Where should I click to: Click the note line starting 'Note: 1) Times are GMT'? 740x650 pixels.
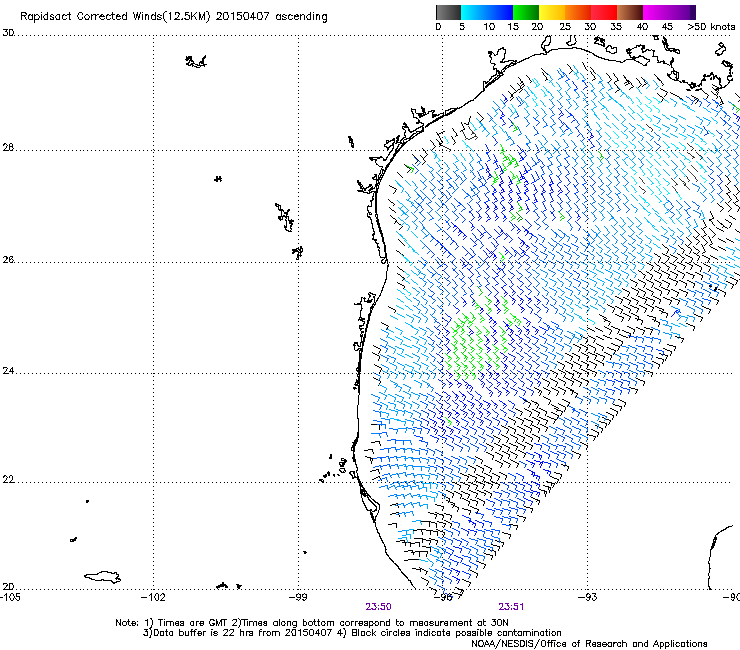tap(312, 623)
